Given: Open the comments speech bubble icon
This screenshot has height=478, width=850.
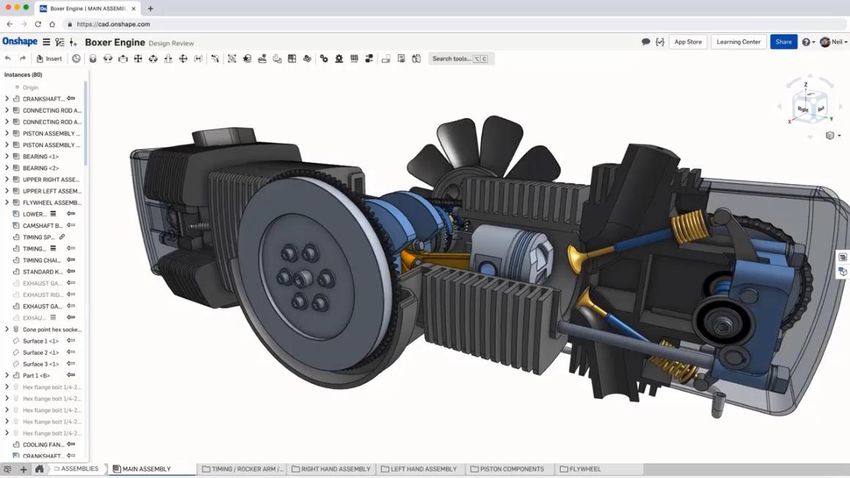Looking at the screenshot, I should coord(646,42).
